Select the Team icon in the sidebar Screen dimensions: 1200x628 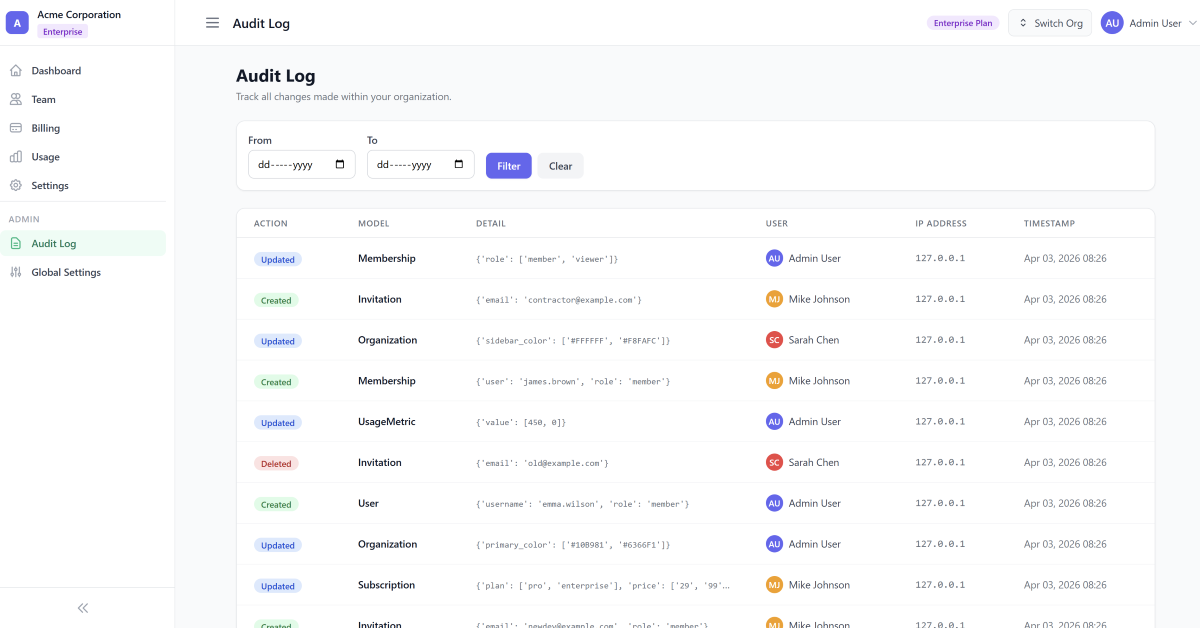click(14, 99)
